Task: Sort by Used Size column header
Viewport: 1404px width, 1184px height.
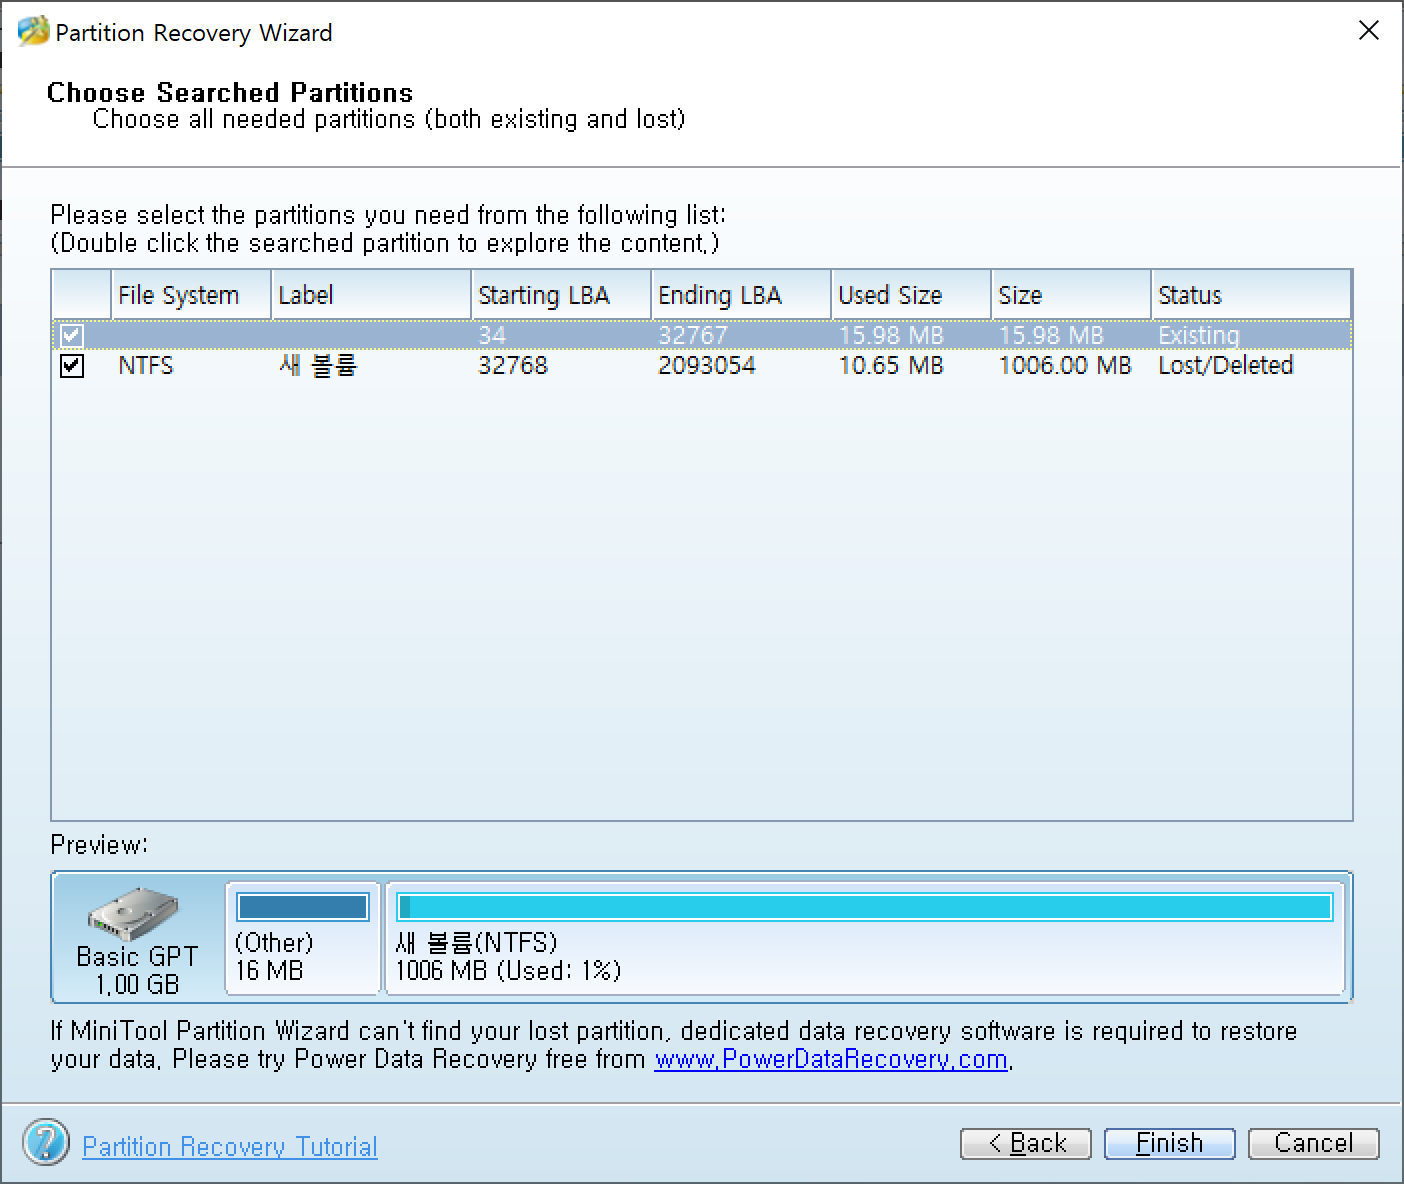Action: pyautogui.click(x=911, y=295)
